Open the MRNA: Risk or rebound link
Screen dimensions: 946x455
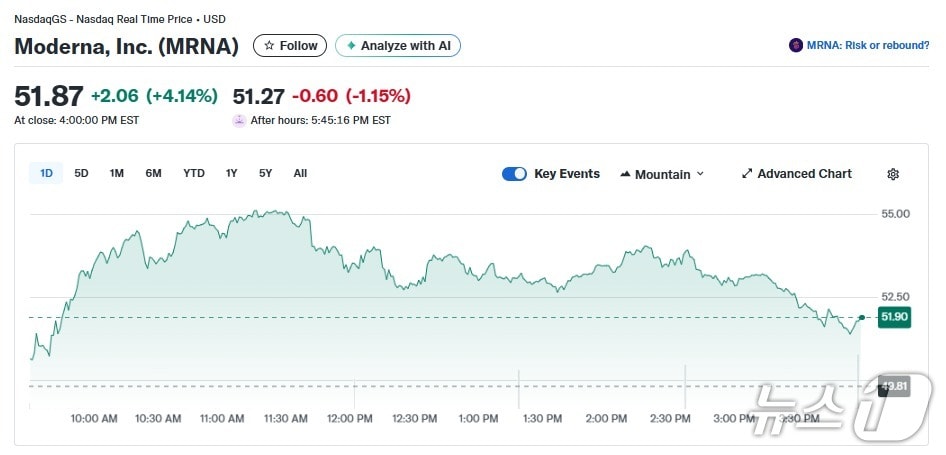(x=868, y=45)
